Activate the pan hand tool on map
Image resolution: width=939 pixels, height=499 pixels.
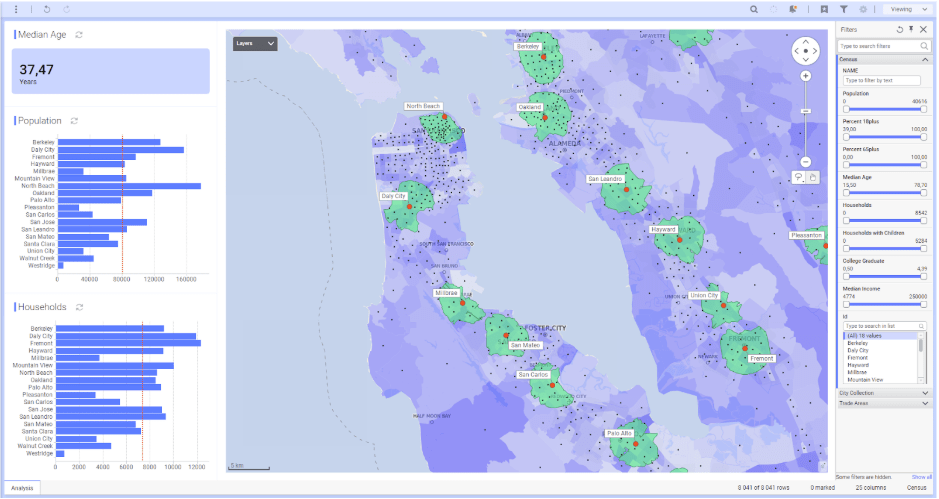click(813, 177)
